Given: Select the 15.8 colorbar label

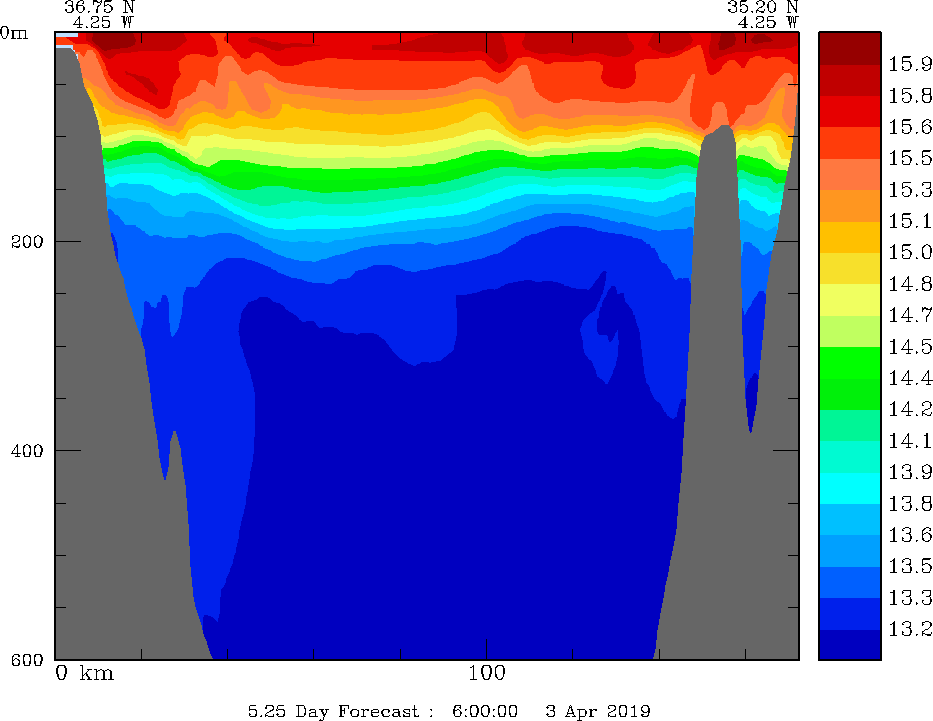Looking at the screenshot, I should (910, 96).
